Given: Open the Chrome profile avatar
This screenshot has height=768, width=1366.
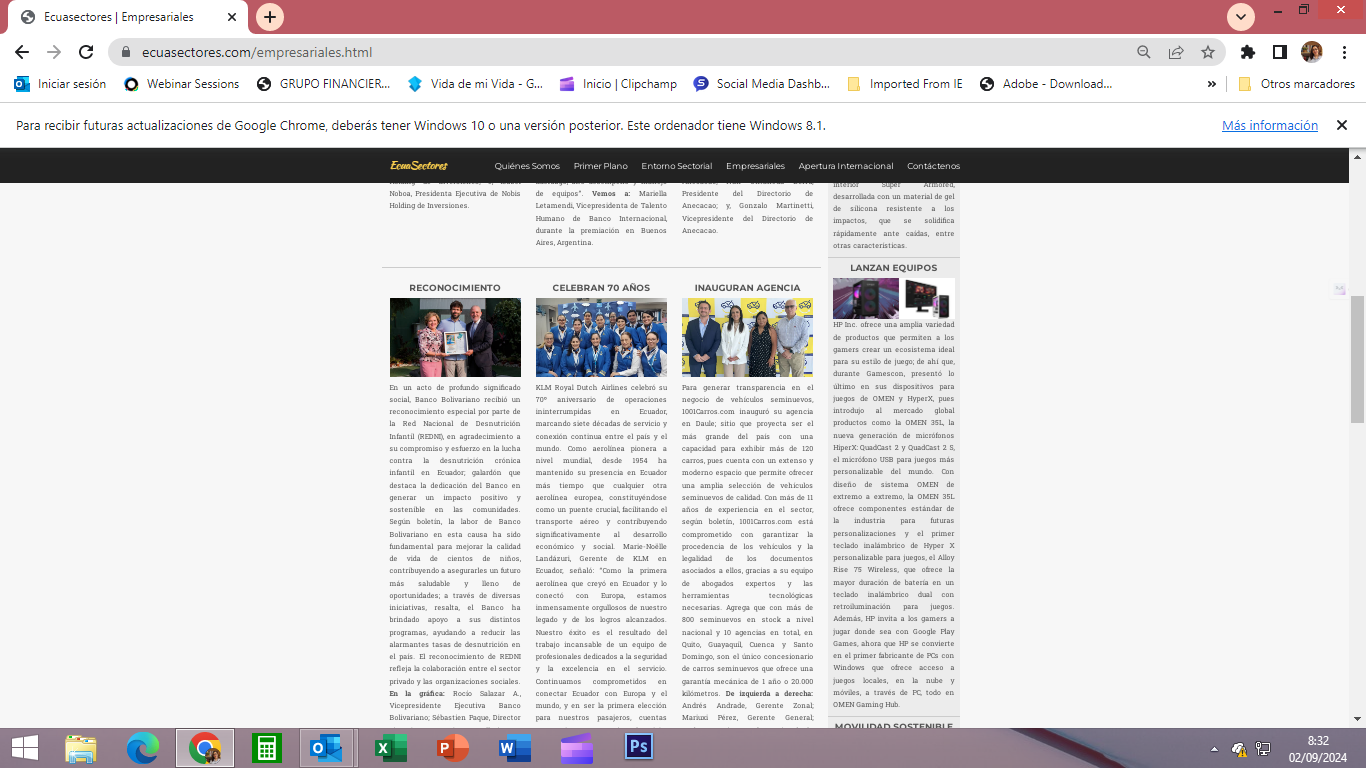Looking at the screenshot, I should coord(1311,52).
